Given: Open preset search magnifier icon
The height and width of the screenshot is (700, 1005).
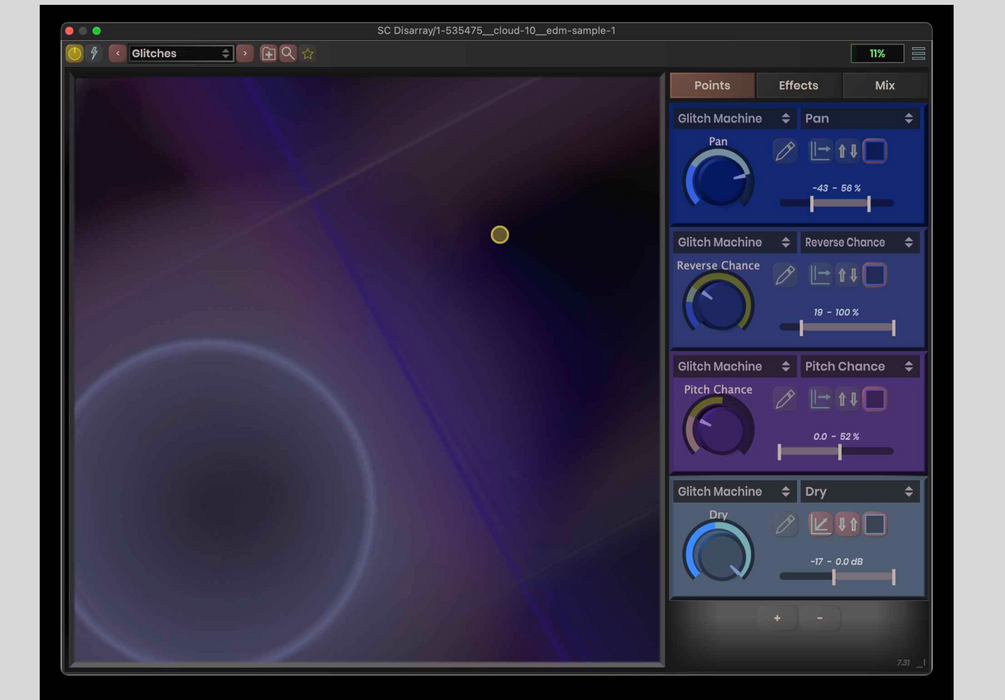Looking at the screenshot, I should 288,53.
